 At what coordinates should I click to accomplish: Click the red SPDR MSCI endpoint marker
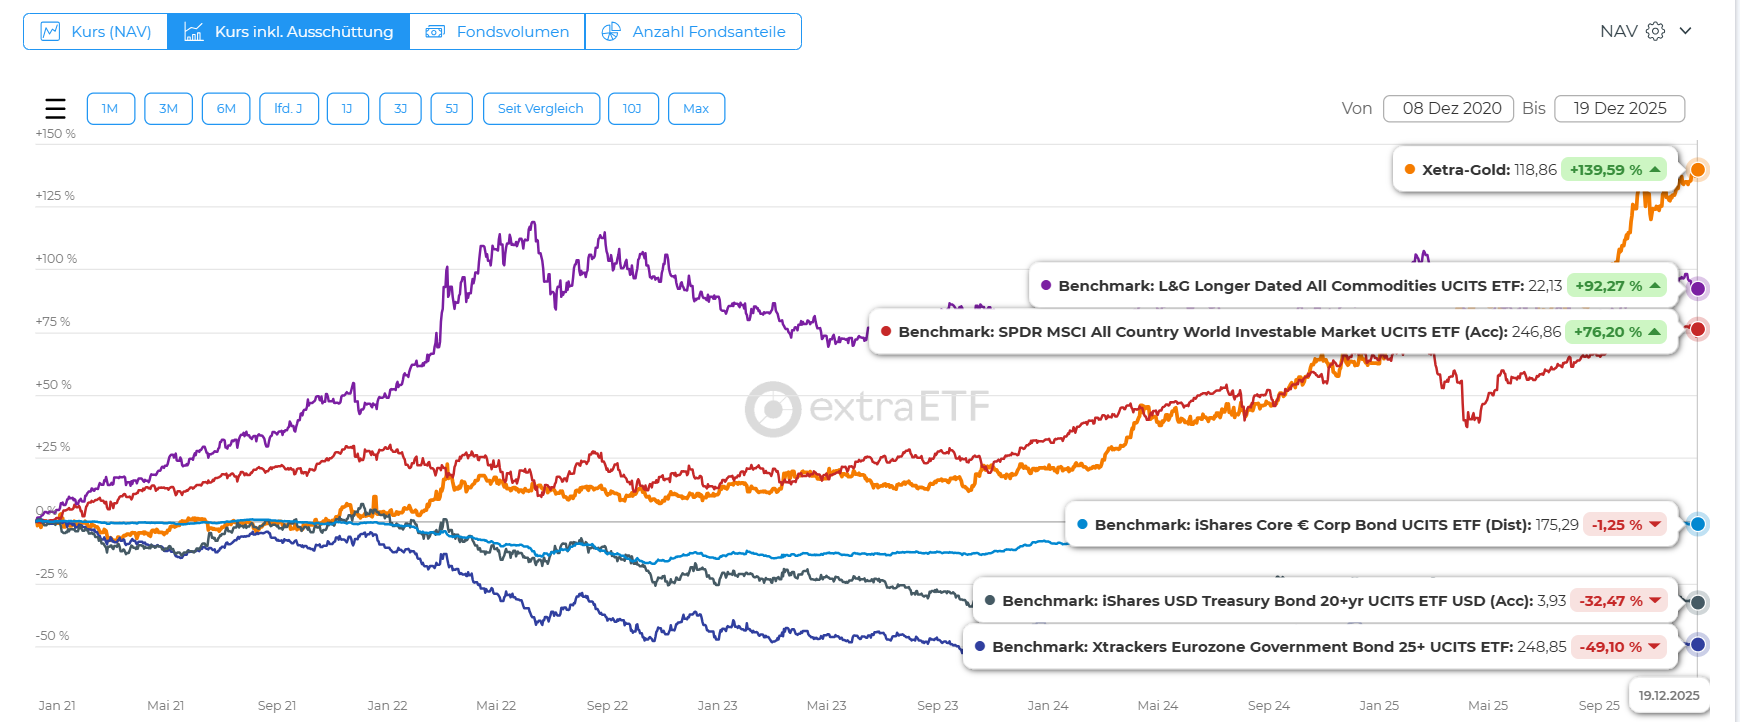[1697, 329]
